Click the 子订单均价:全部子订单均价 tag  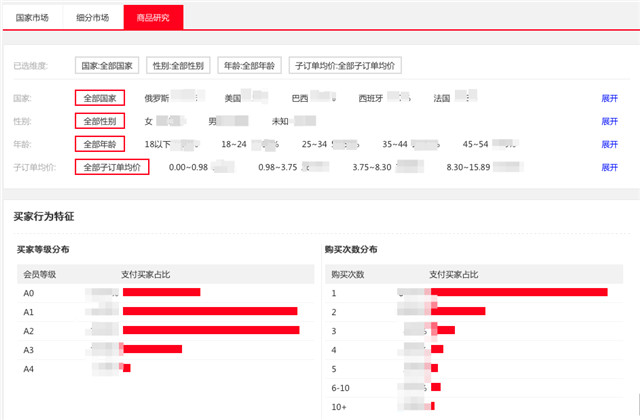click(x=344, y=66)
